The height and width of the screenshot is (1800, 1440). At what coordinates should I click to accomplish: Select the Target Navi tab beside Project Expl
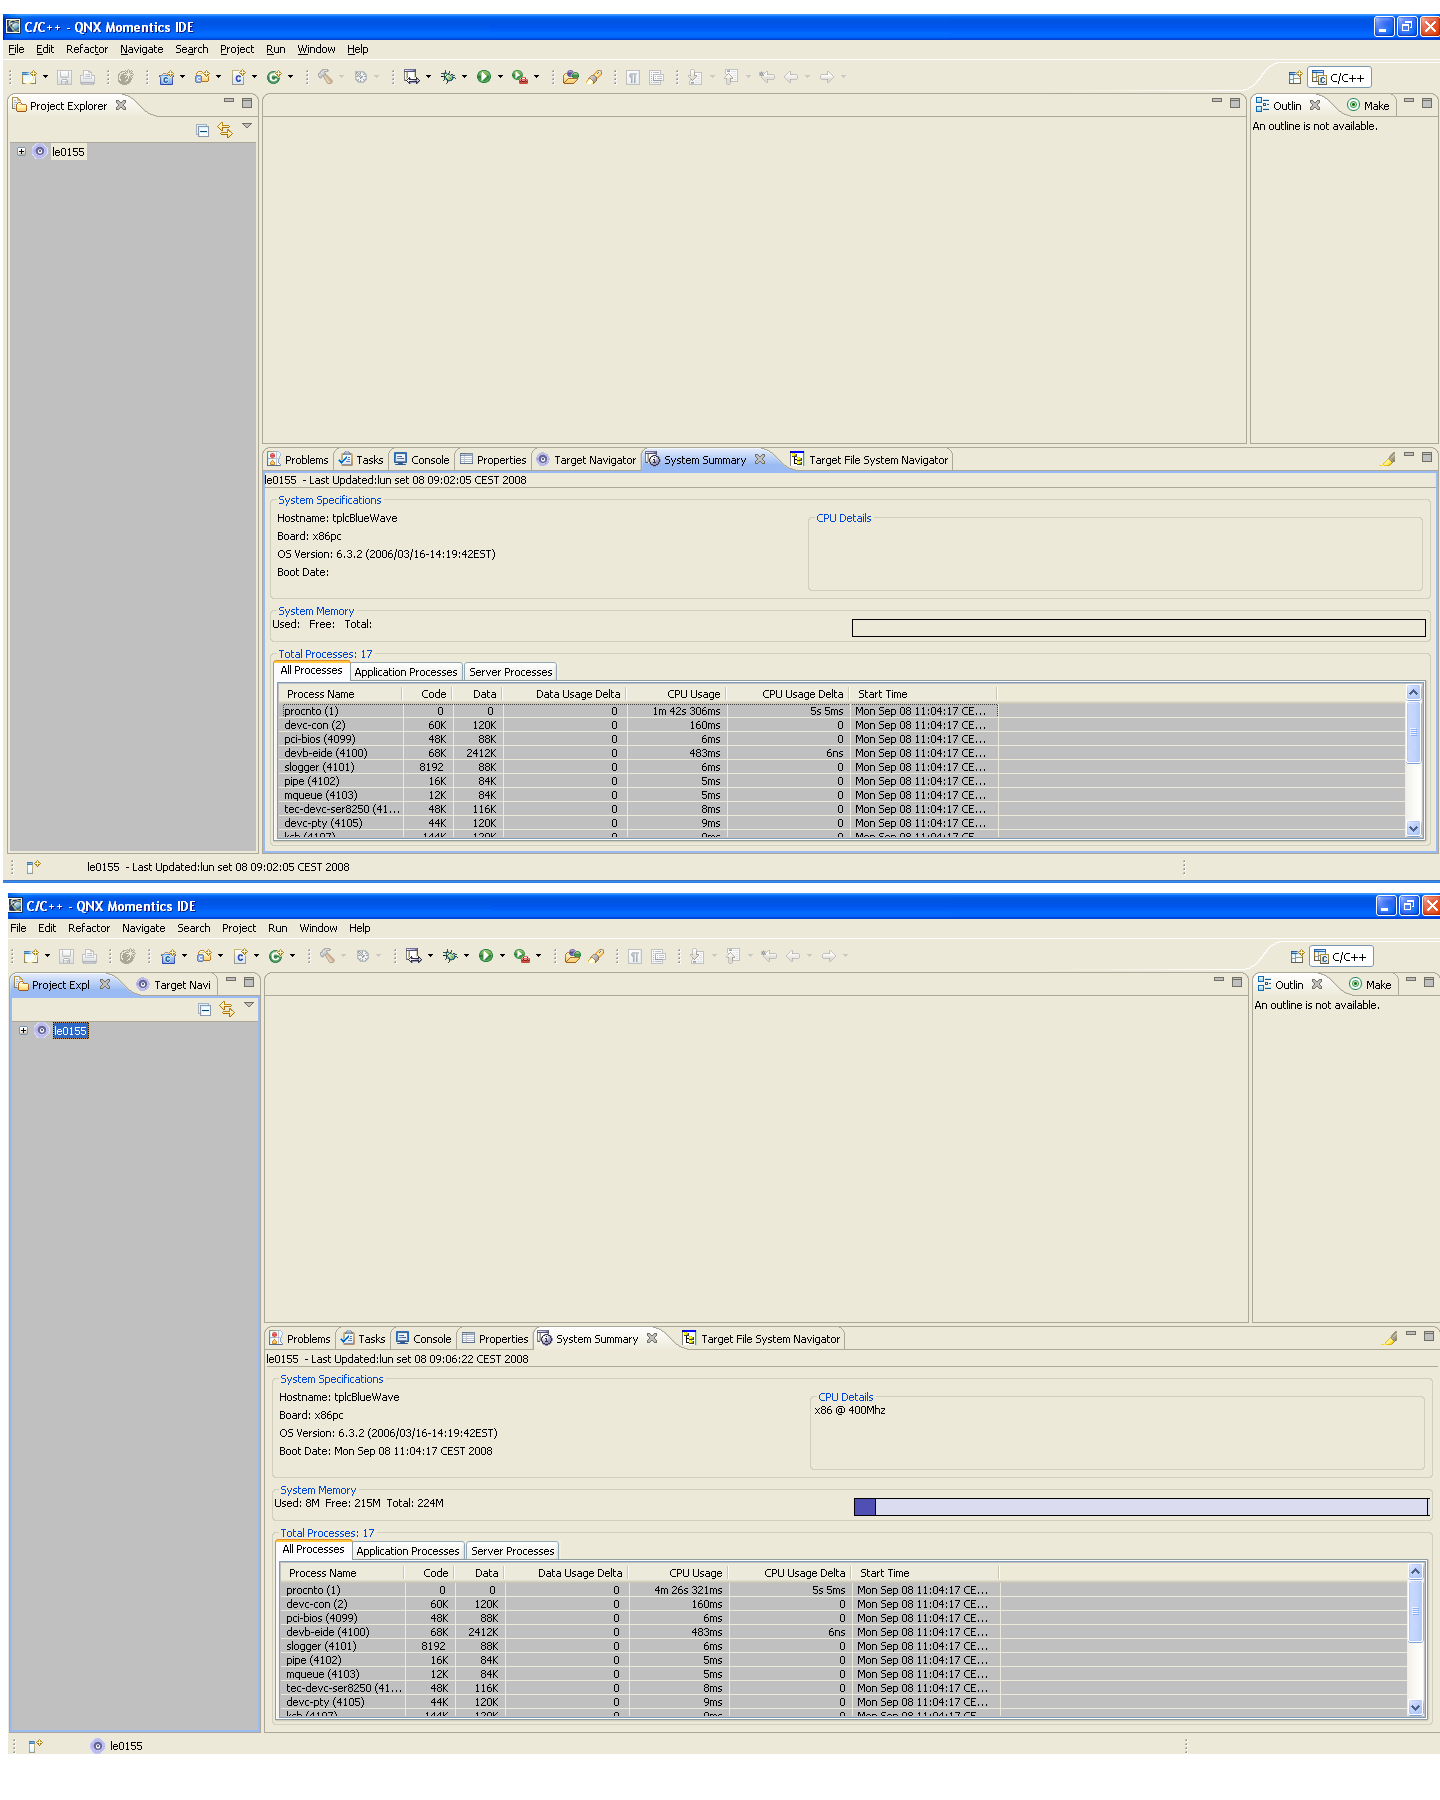click(x=175, y=985)
